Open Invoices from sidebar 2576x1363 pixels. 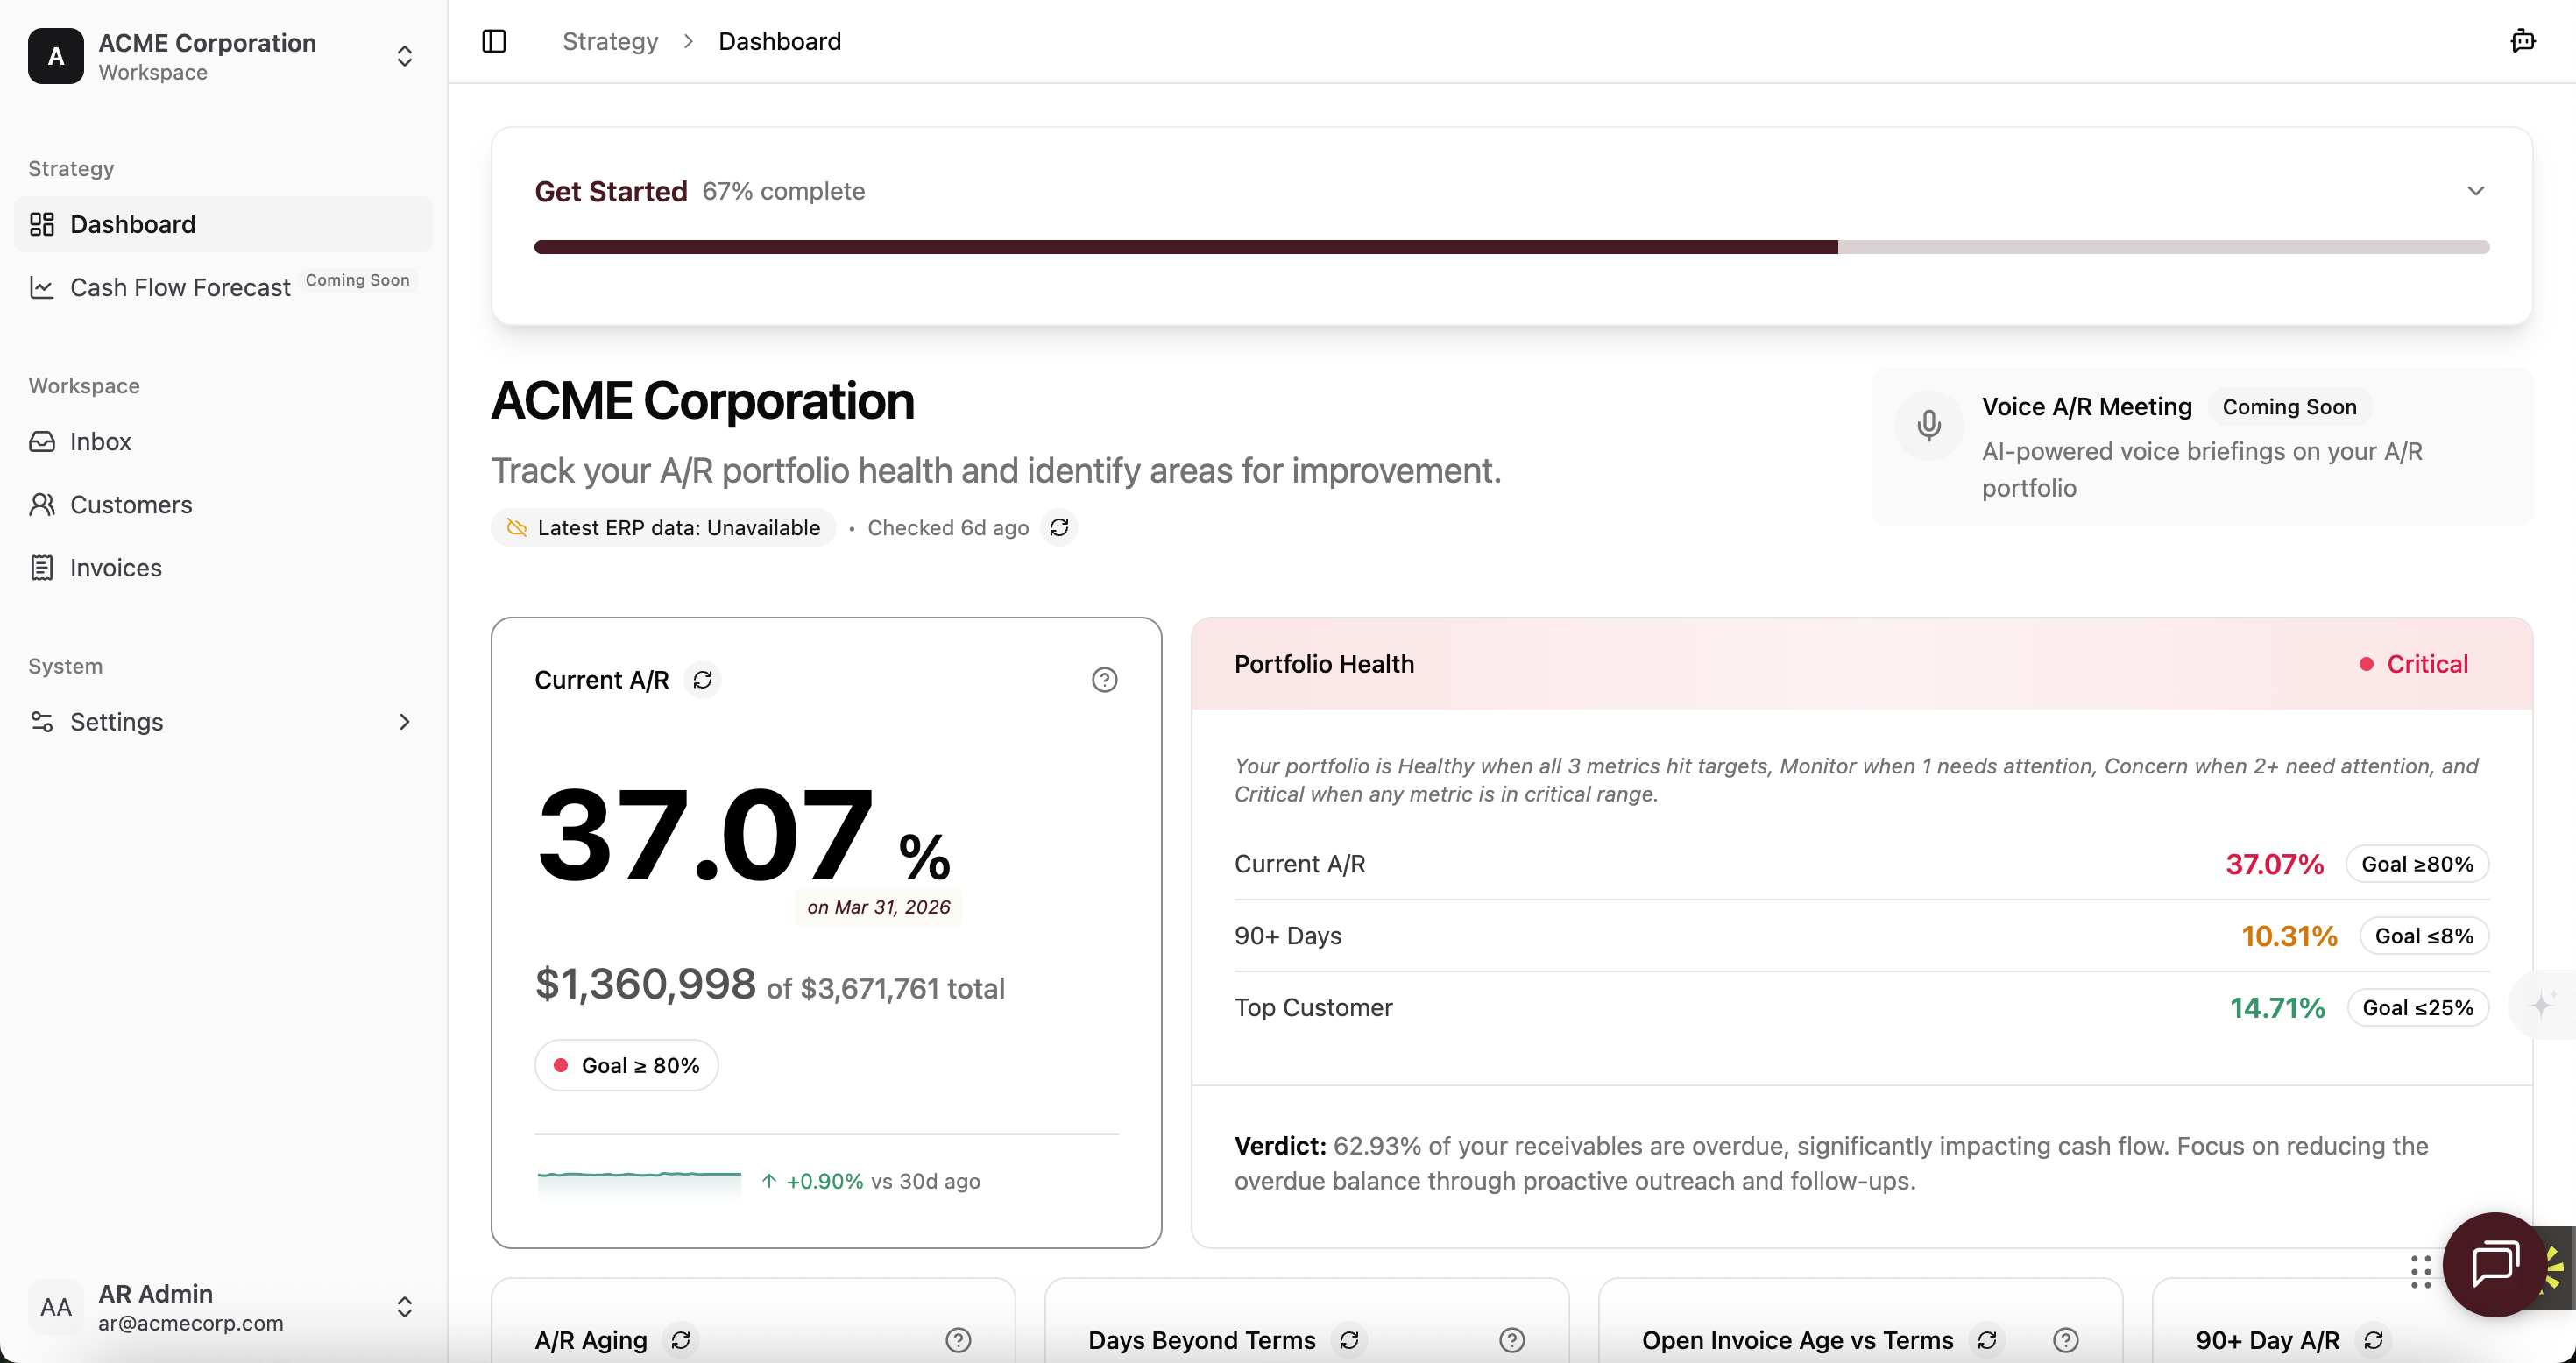click(116, 567)
